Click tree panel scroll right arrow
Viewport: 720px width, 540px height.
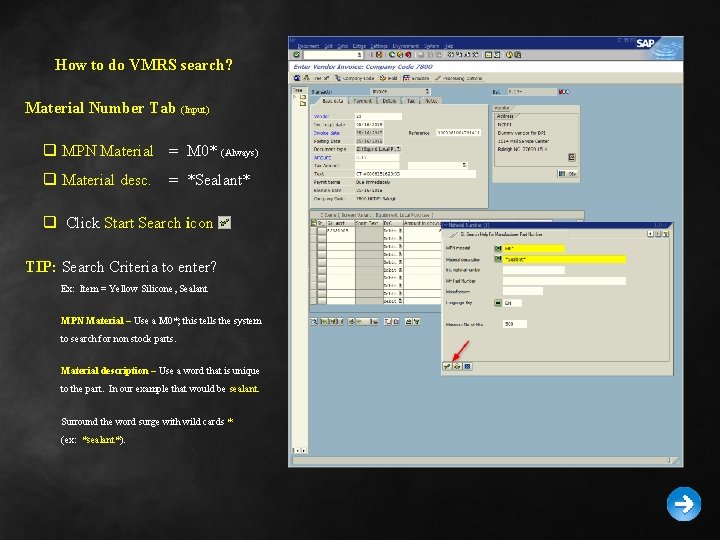303,450
